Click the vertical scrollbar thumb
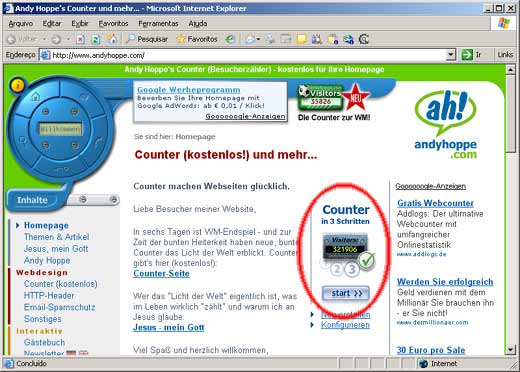This screenshot has height=372, width=520. (x=510, y=113)
